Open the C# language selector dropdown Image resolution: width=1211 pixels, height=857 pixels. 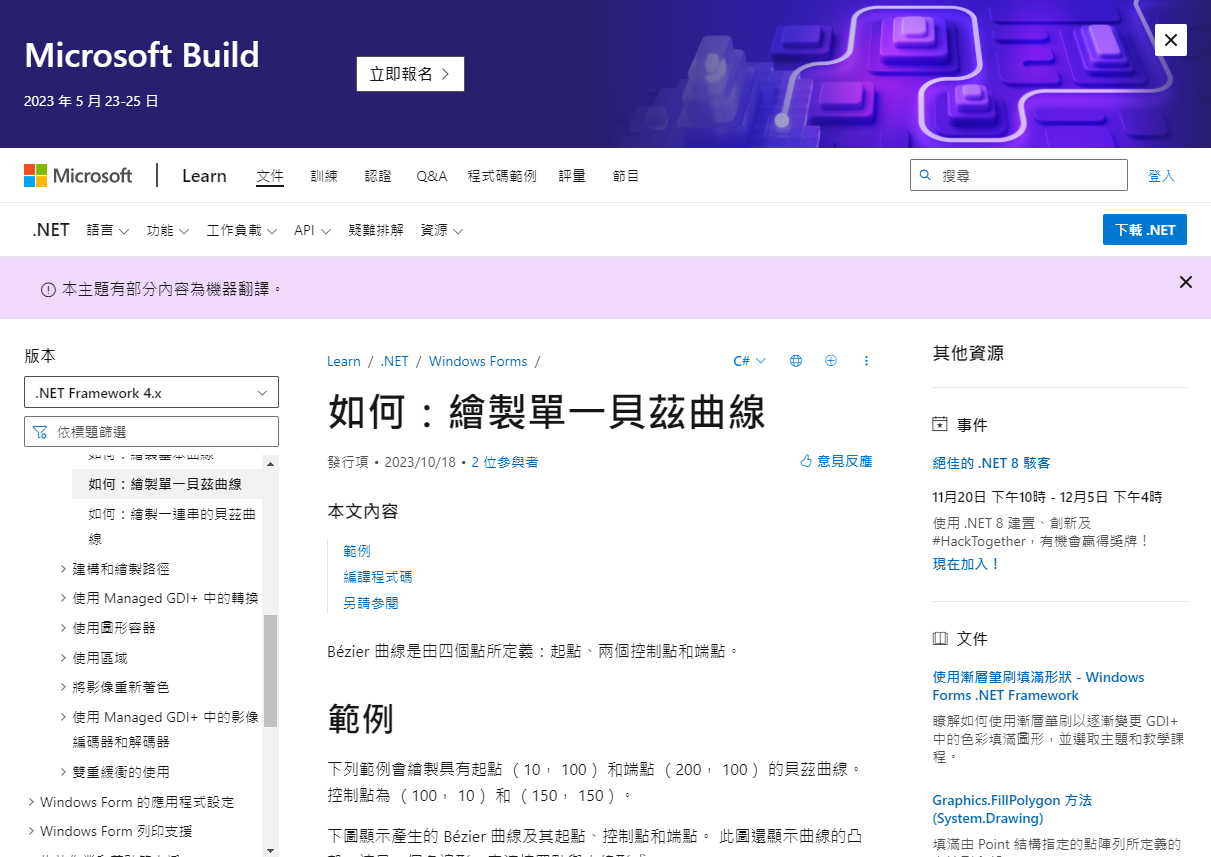click(x=750, y=361)
